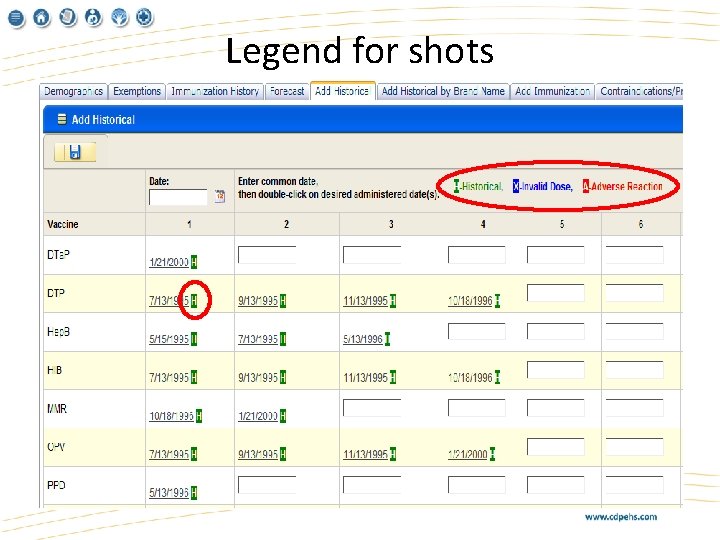Click the MMR dose 3 empty field
Image resolution: width=720 pixels, height=540 pixels.
(x=372, y=408)
